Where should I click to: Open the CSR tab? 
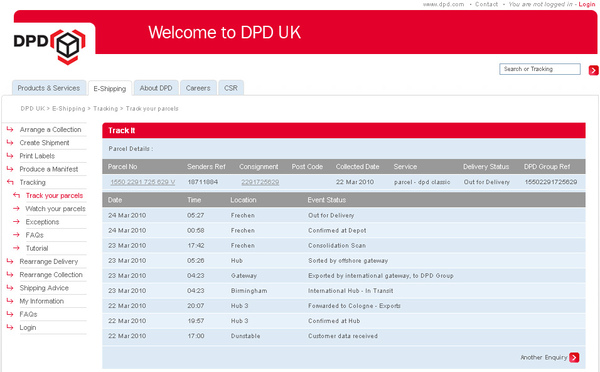(x=231, y=88)
